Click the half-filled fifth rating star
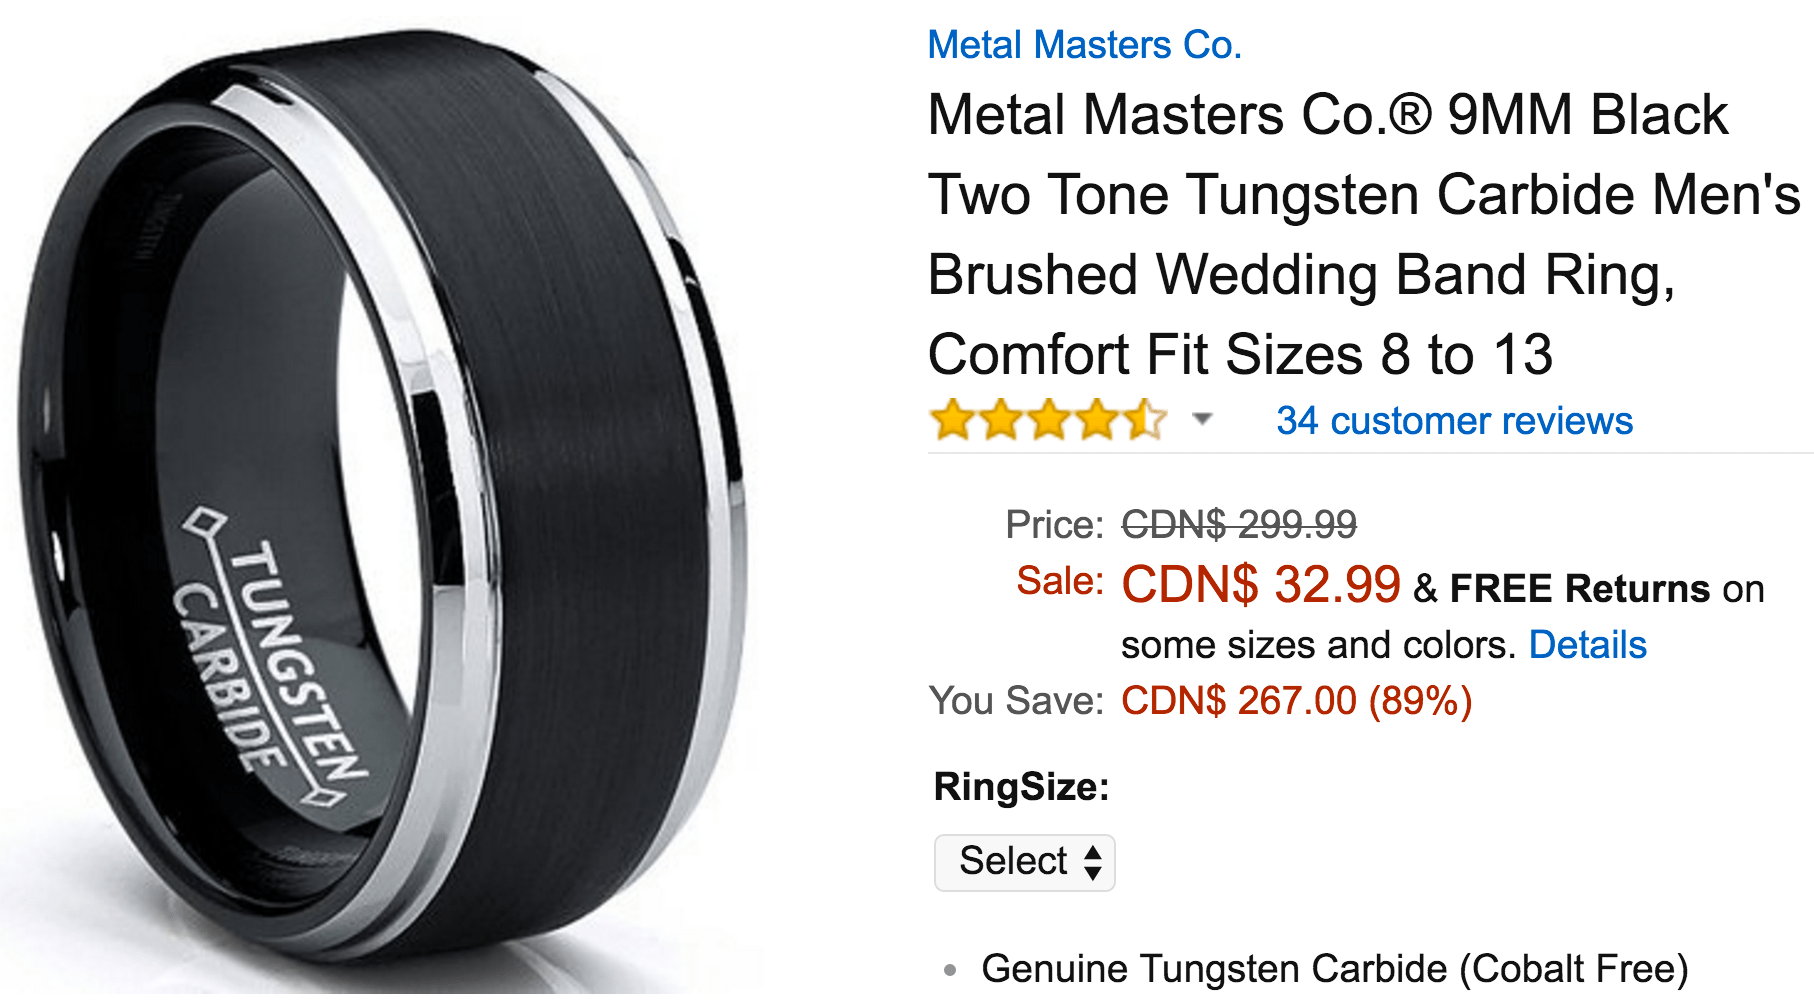 click(x=1145, y=419)
